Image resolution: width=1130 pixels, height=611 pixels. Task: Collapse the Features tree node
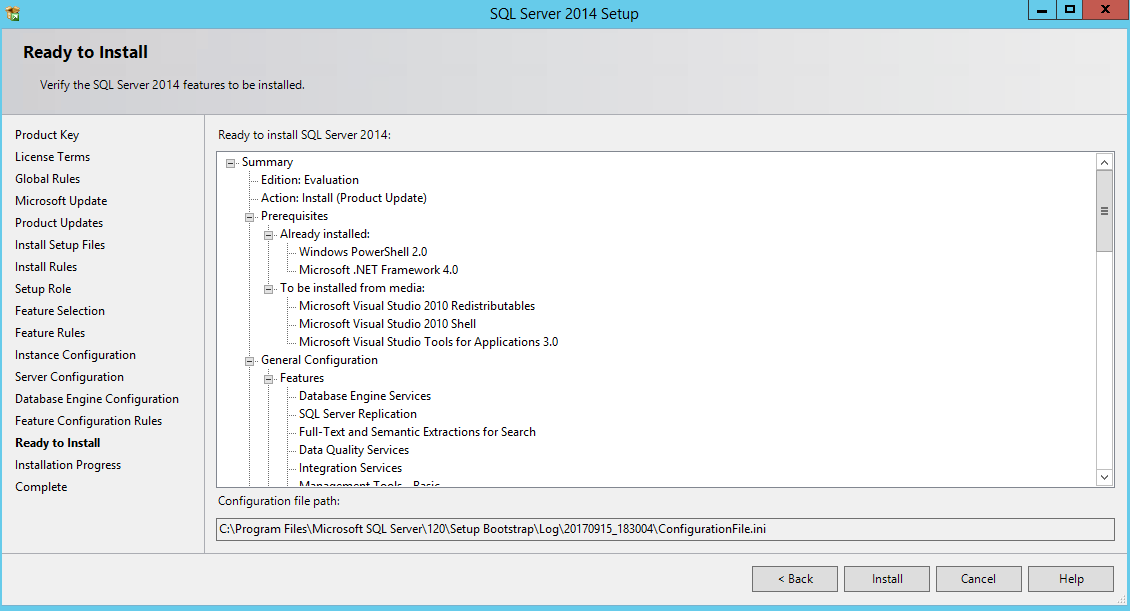point(269,378)
